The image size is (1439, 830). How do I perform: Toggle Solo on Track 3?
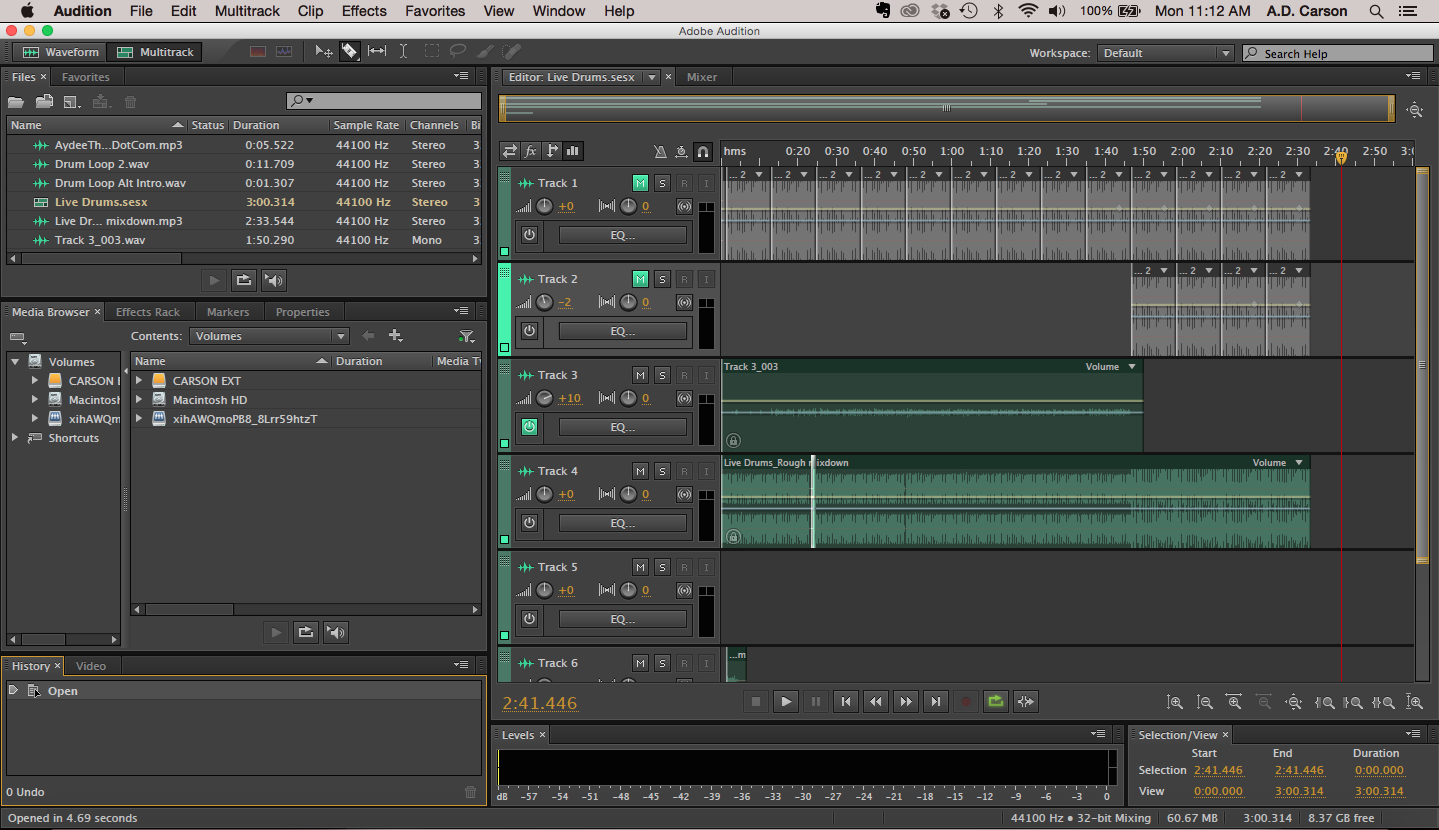coord(662,375)
